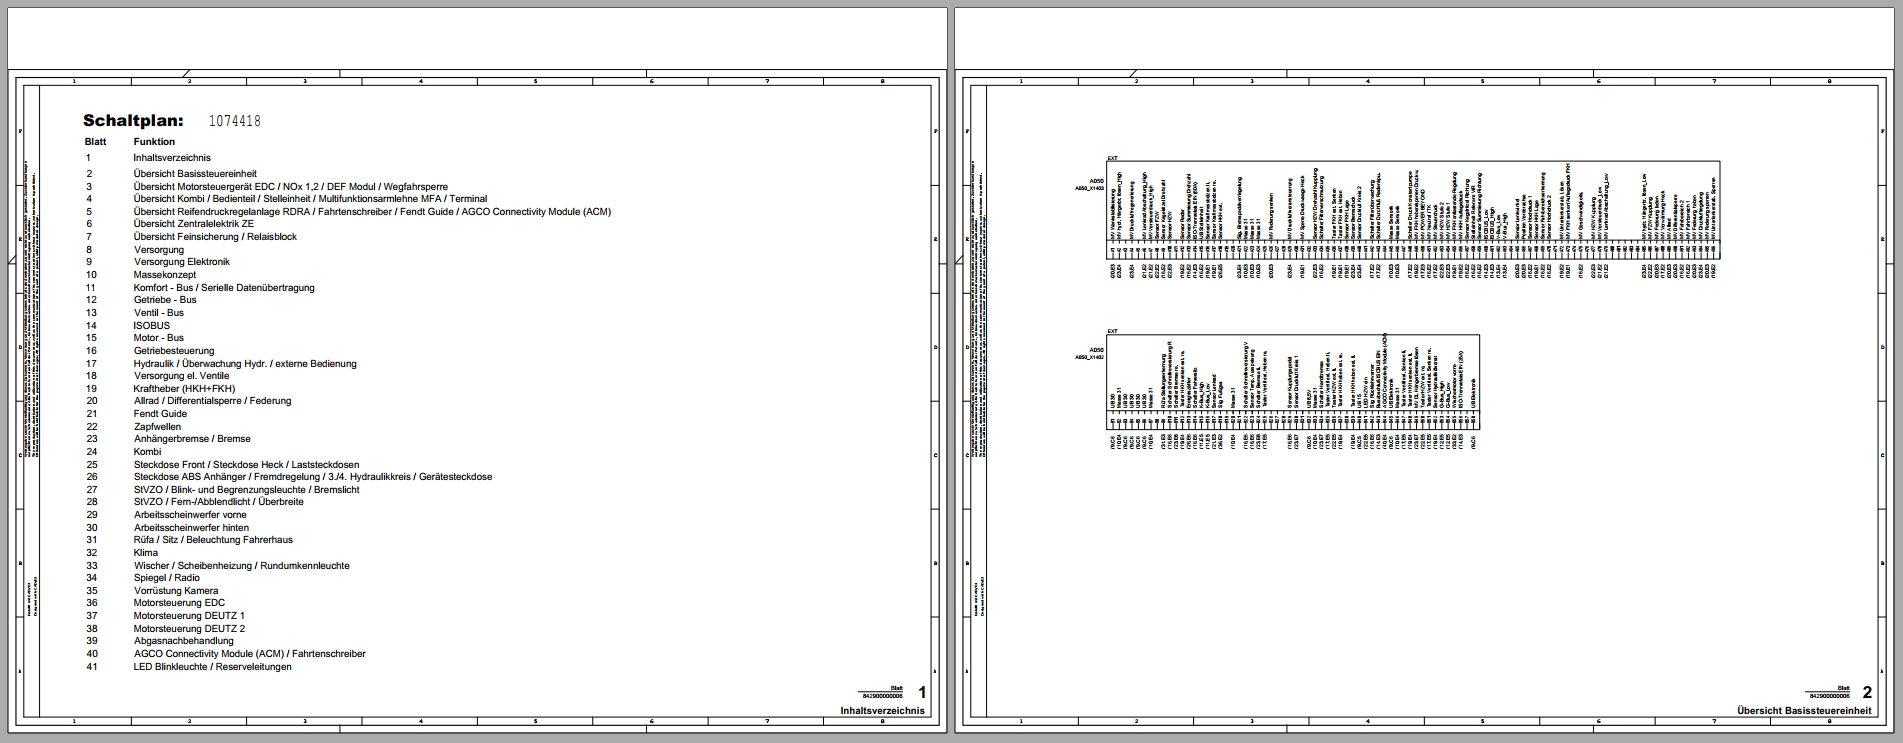This screenshot has height=743, width=1903.
Task: Select the schematic number 1074418
Action: tap(235, 121)
